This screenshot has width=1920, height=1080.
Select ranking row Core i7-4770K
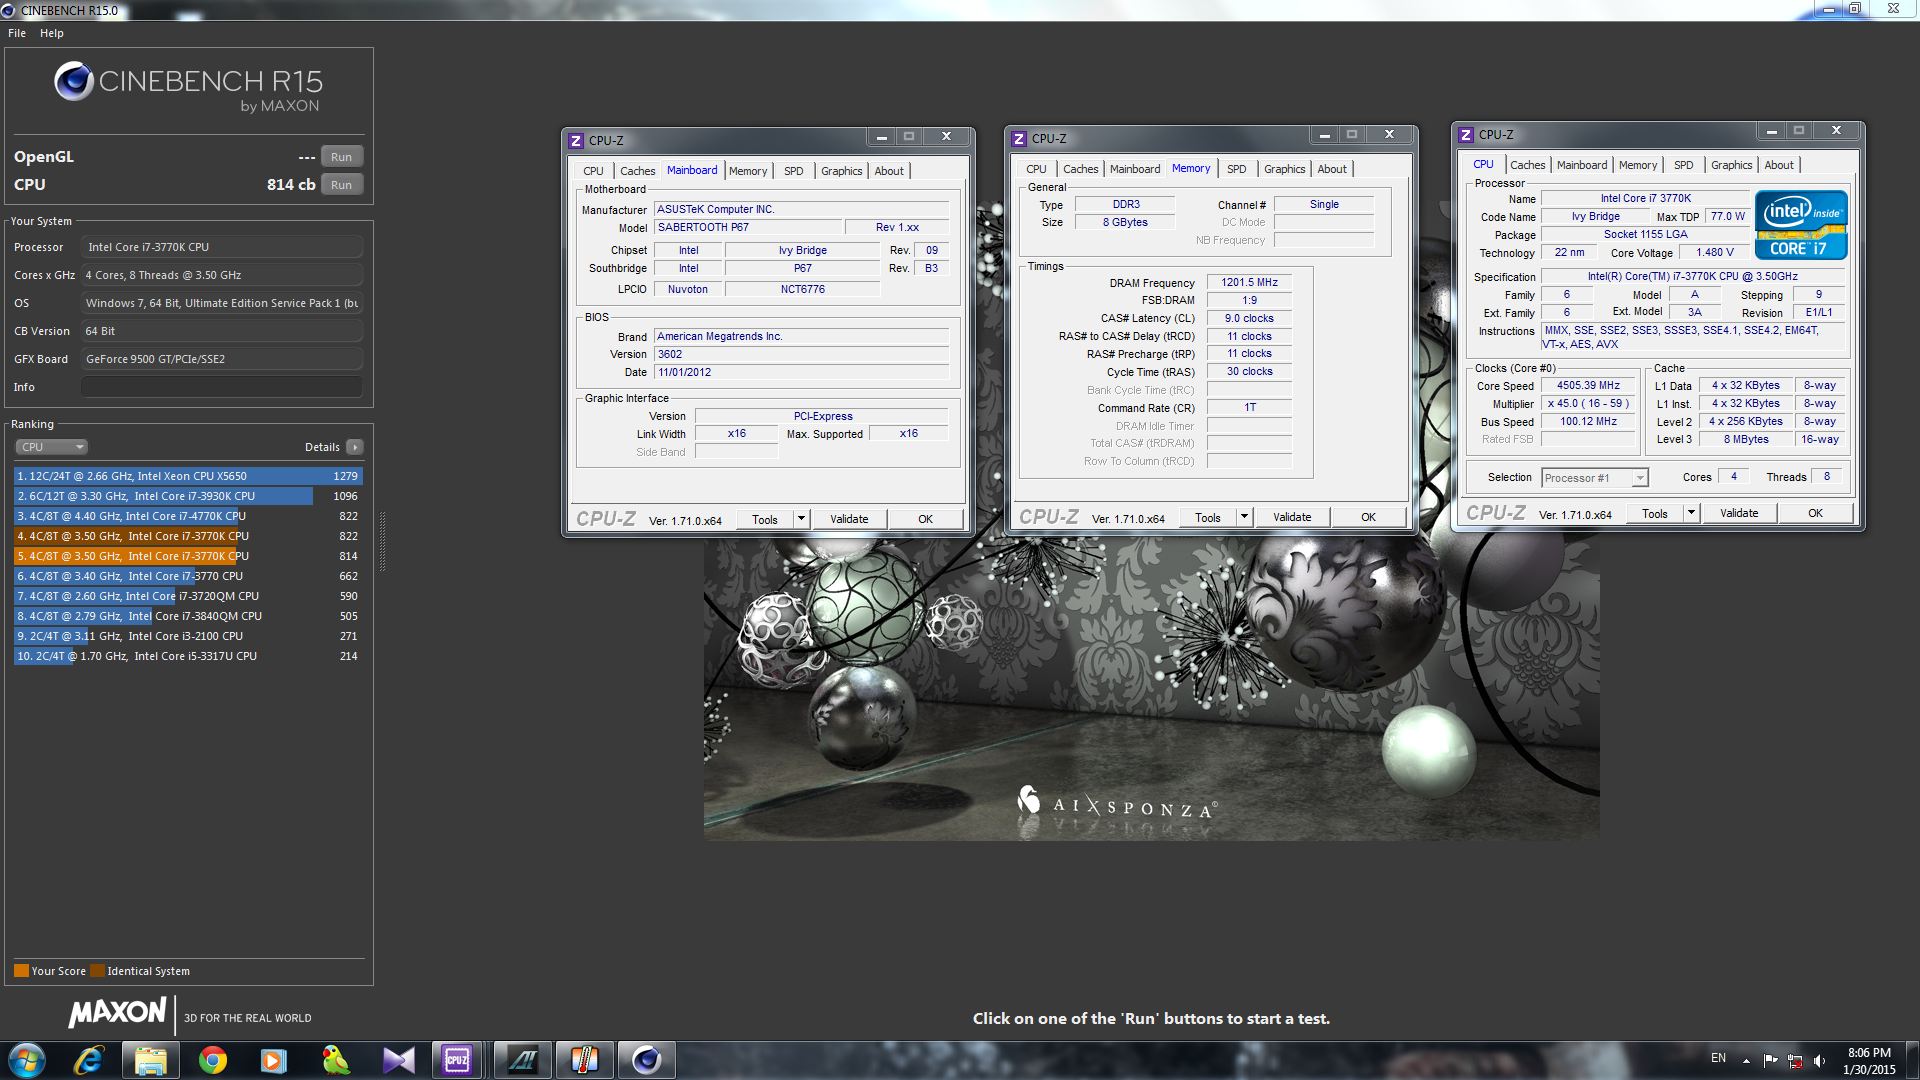coord(188,516)
